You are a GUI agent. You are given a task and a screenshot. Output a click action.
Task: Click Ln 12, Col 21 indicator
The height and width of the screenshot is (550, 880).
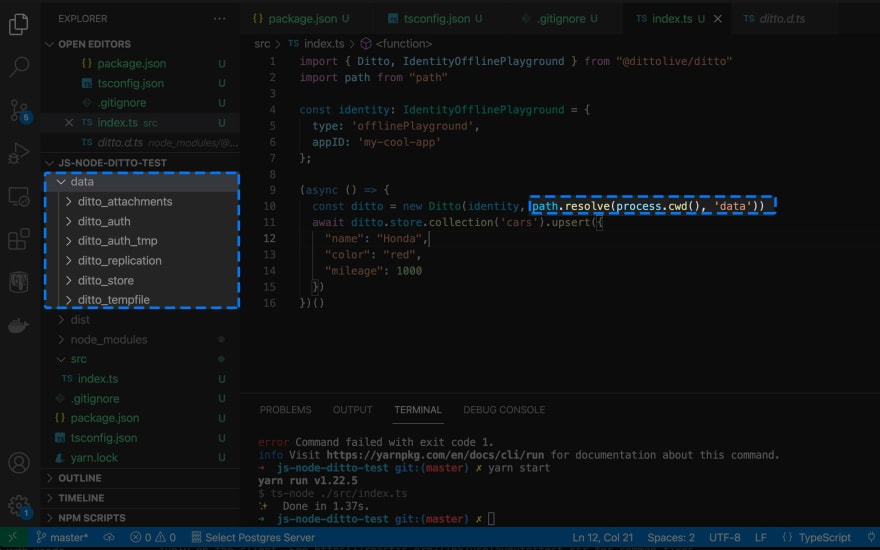click(x=602, y=537)
